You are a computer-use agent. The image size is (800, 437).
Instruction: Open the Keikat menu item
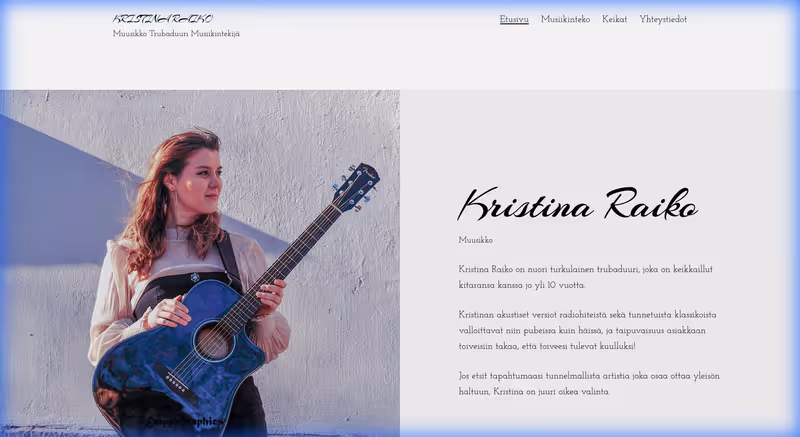614,19
